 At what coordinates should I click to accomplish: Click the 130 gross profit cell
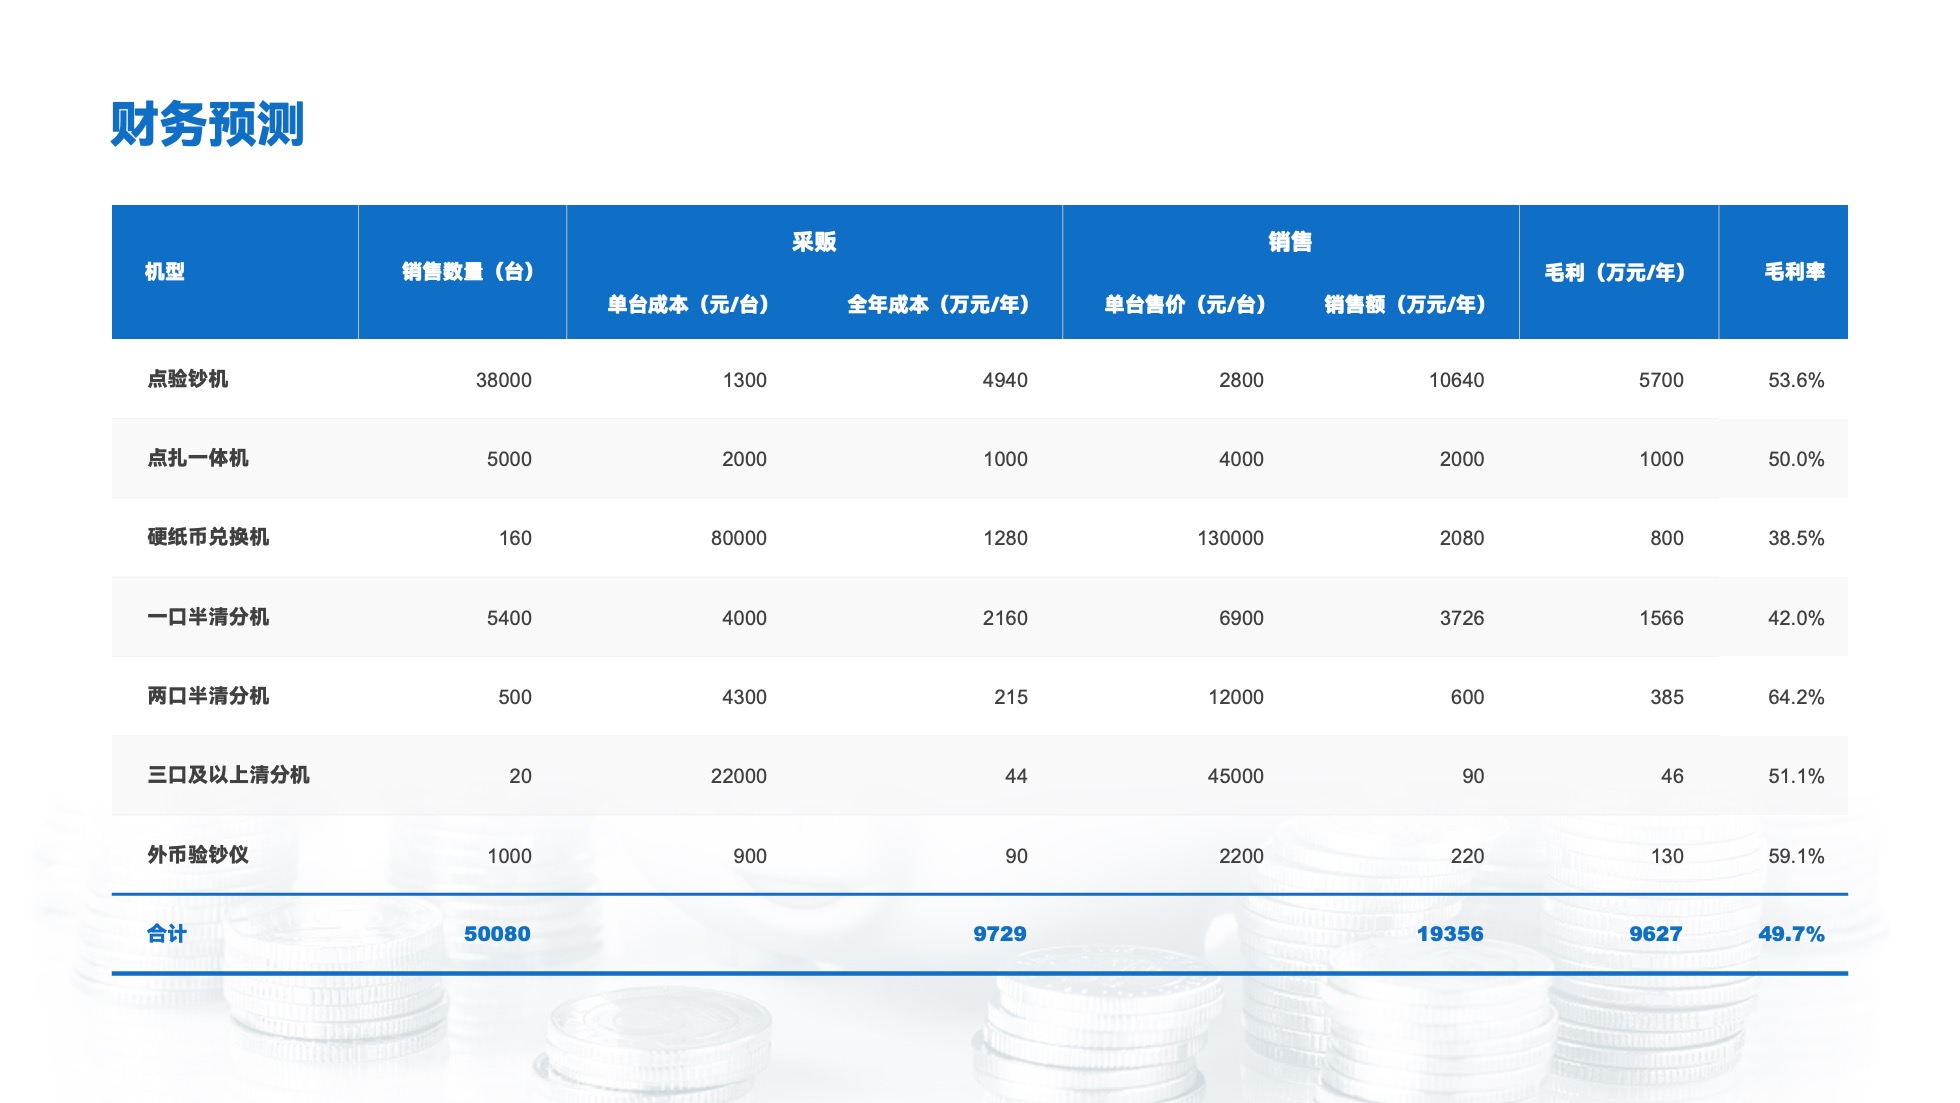(x=1667, y=856)
